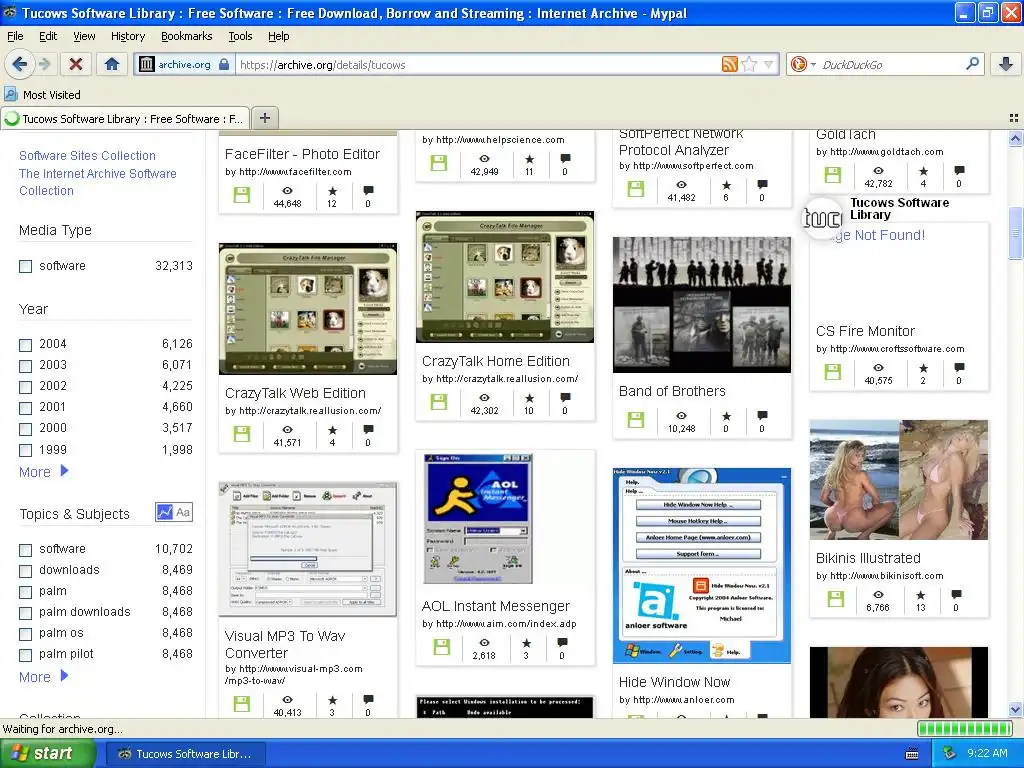Image resolution: width=1024 pixels, height=768 pixels.
Task: Click the scrollbar down arrow
Action: click(x=1015, y=709)
